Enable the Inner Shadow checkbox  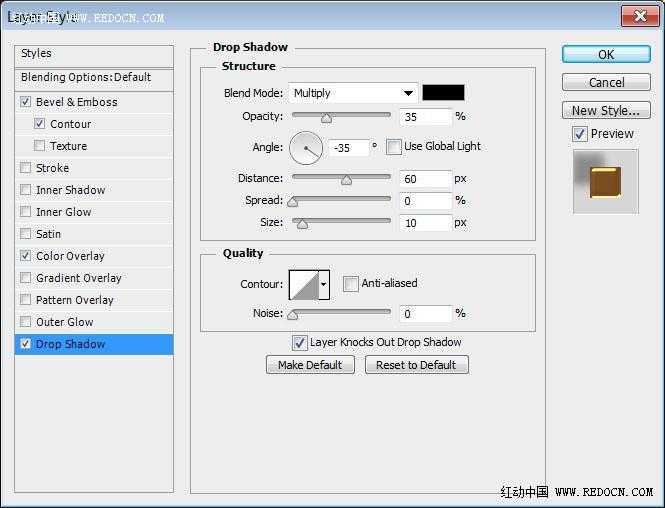(25, 190)
